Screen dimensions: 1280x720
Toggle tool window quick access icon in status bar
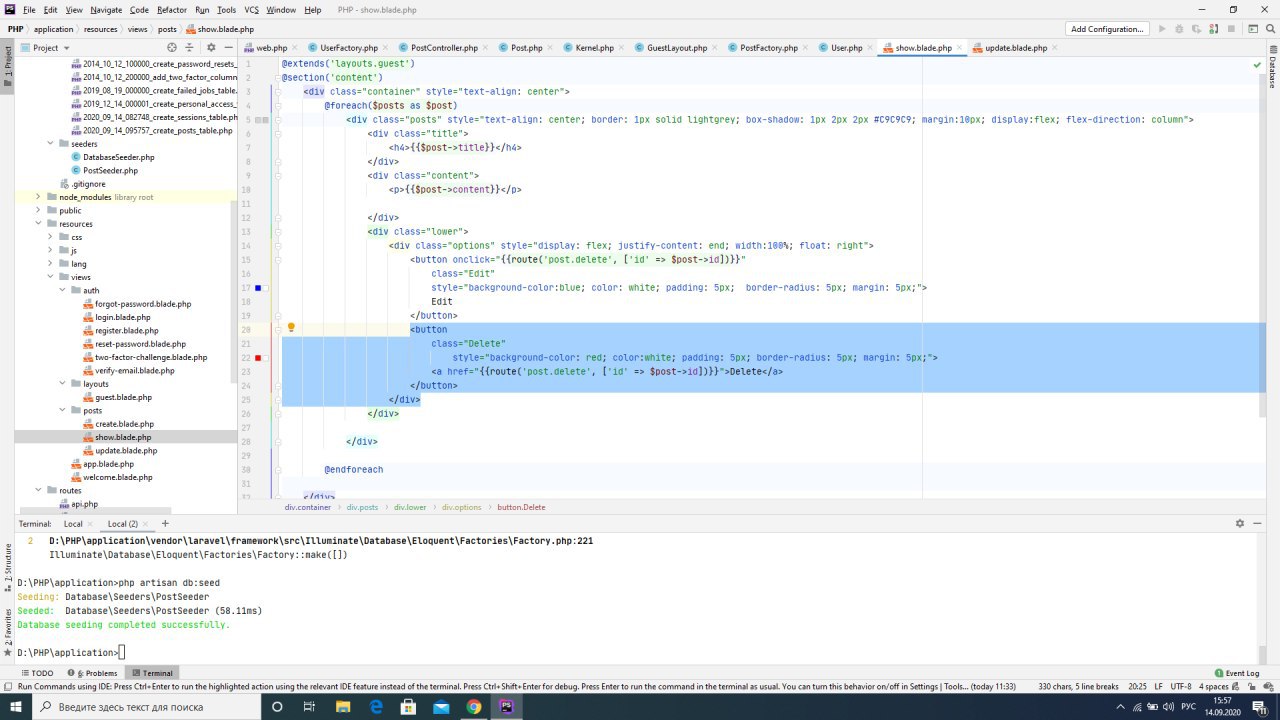coord(8,687)
